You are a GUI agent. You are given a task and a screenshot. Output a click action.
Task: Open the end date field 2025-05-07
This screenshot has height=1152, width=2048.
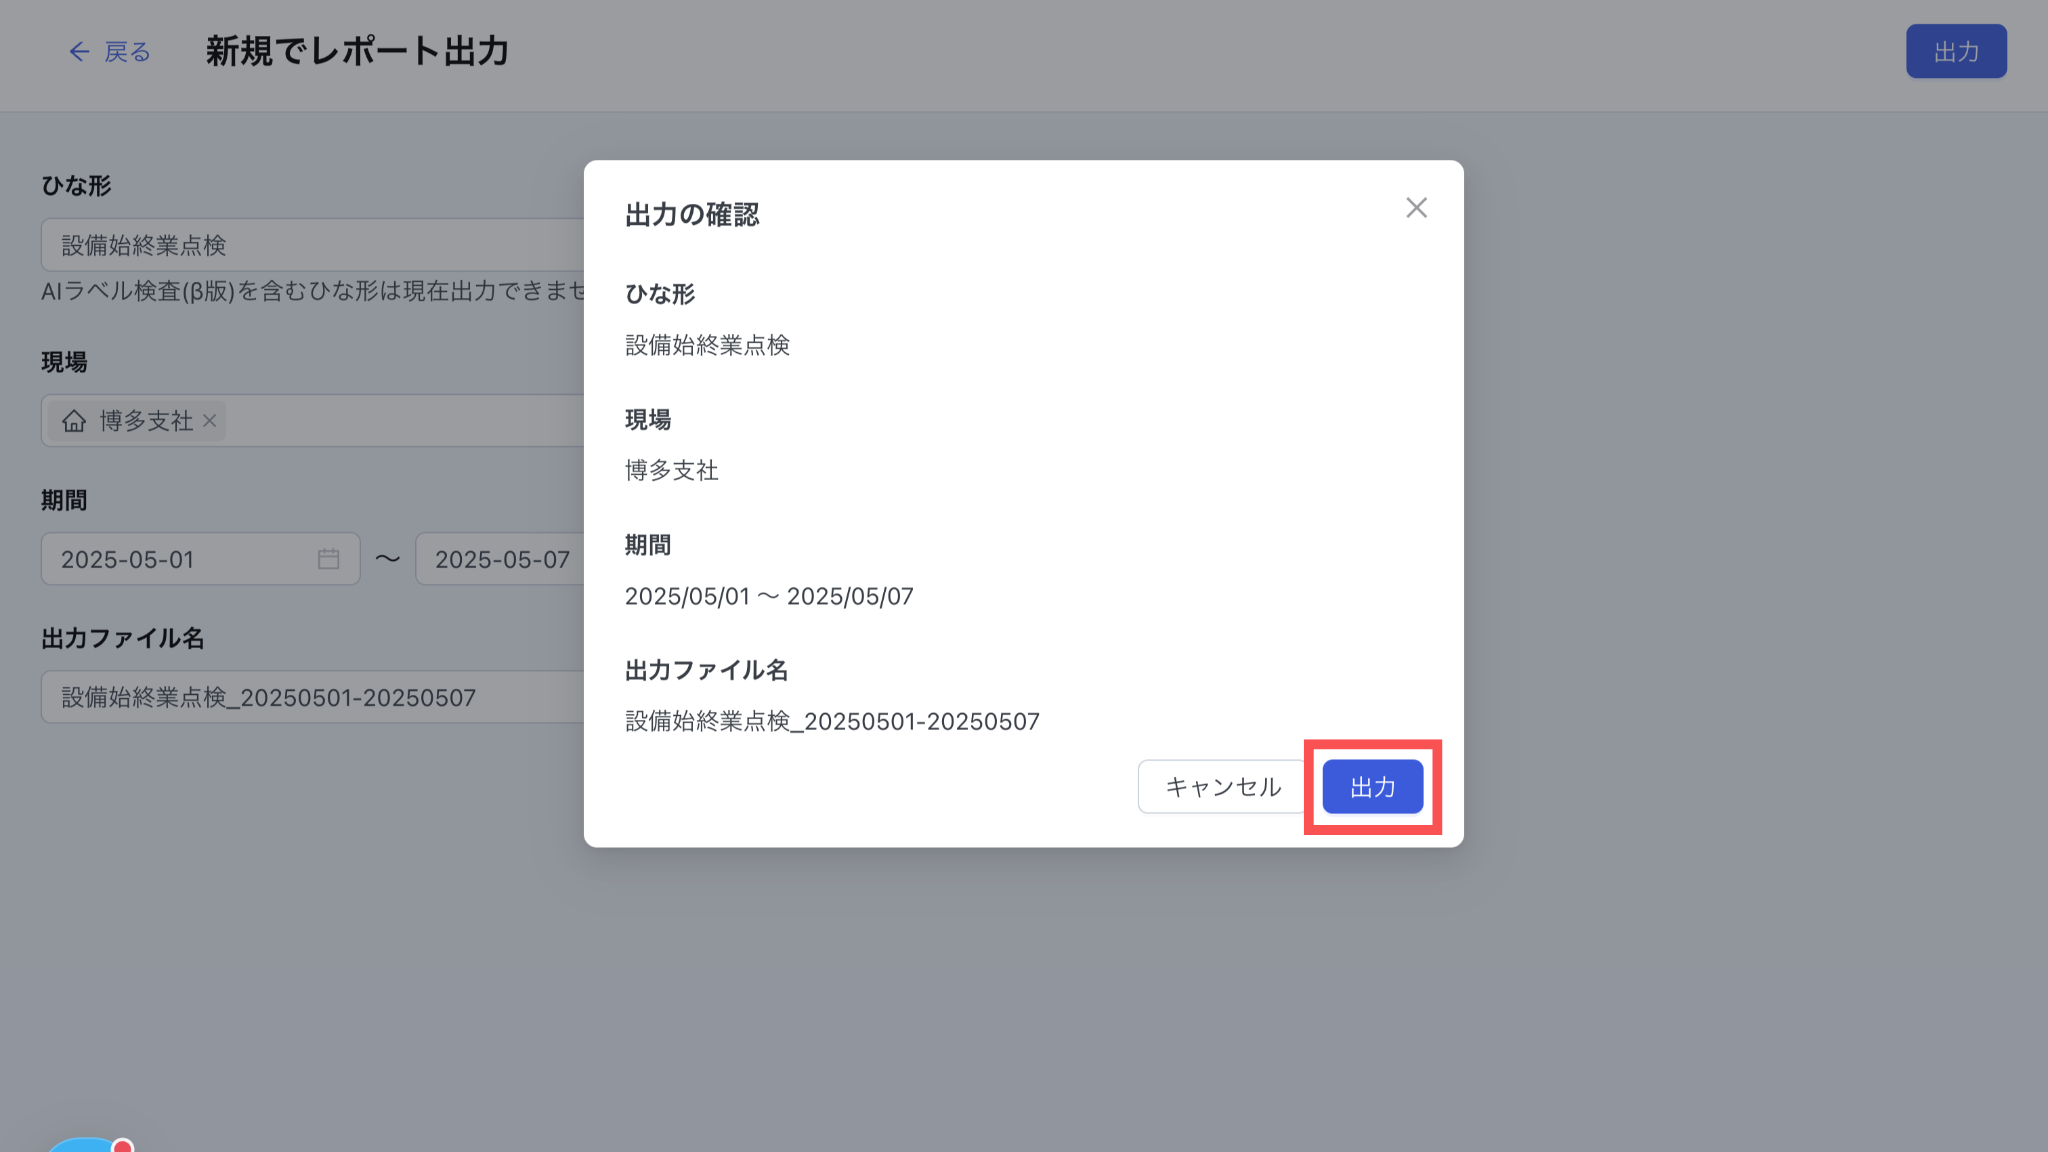pos(500,559)
